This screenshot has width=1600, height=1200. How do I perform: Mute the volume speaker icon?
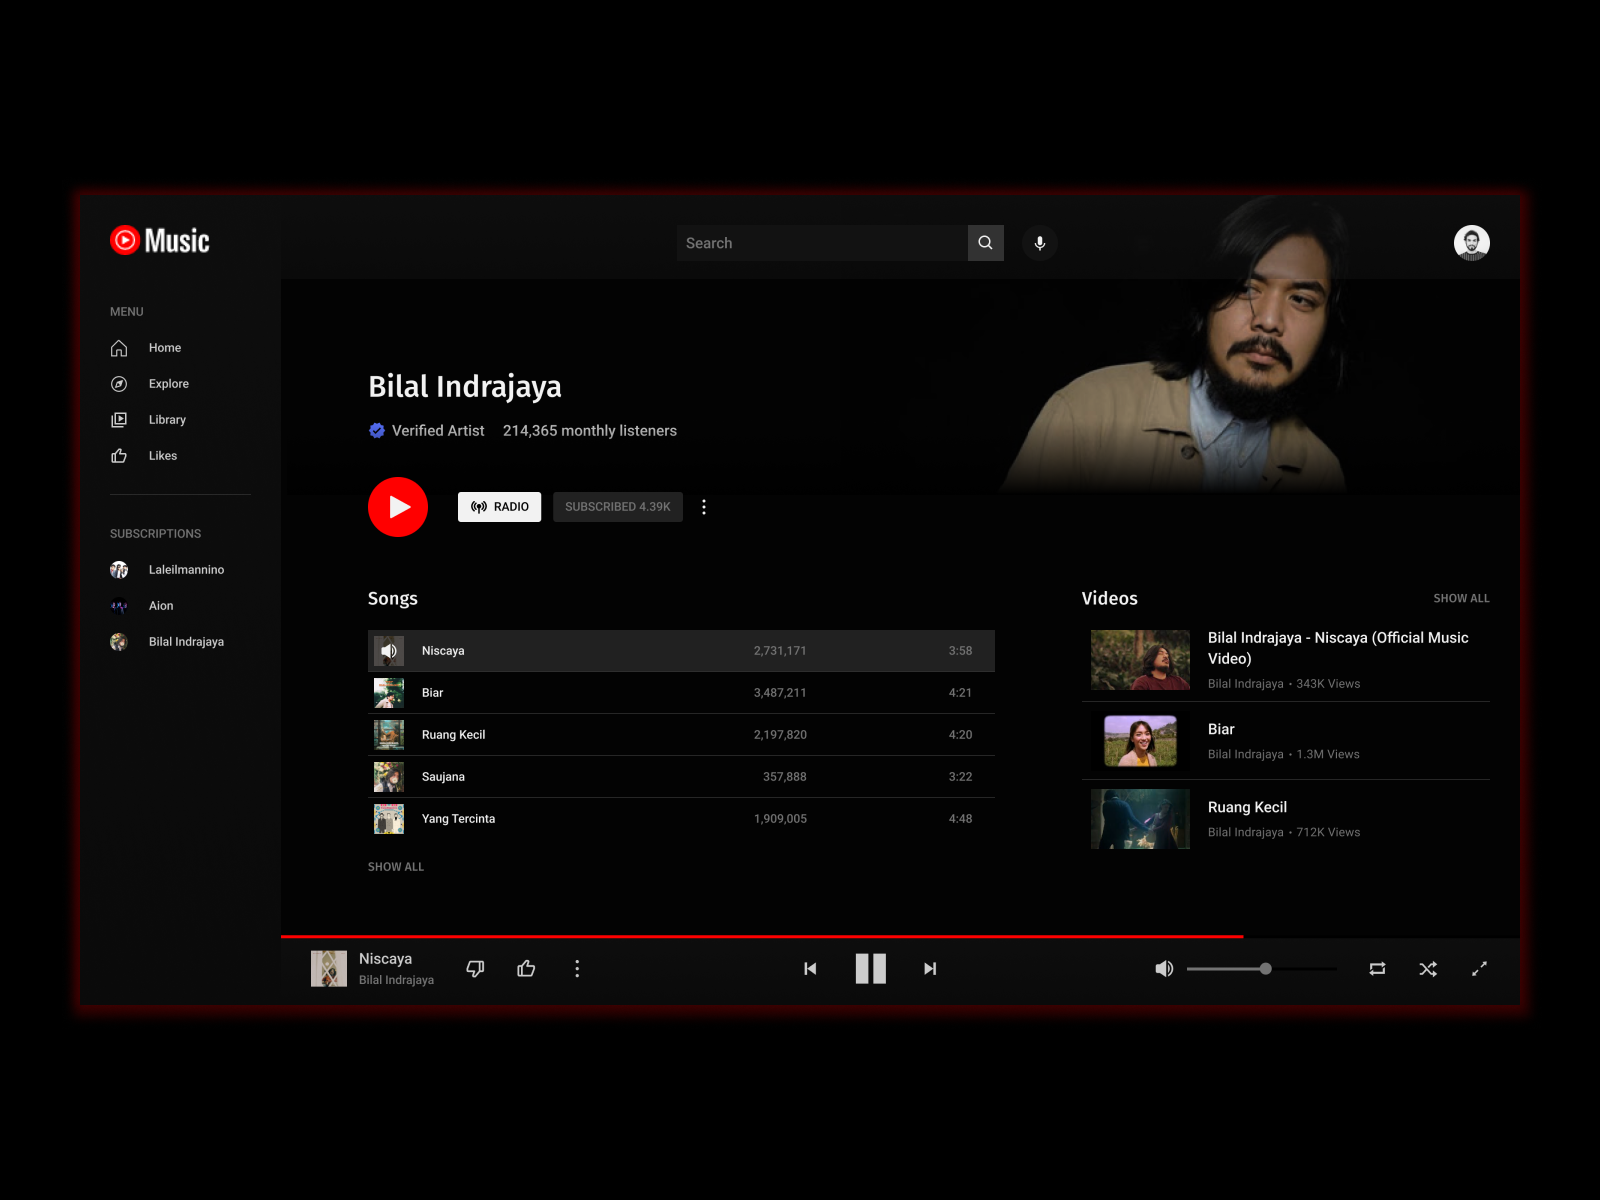[1164, 969]
